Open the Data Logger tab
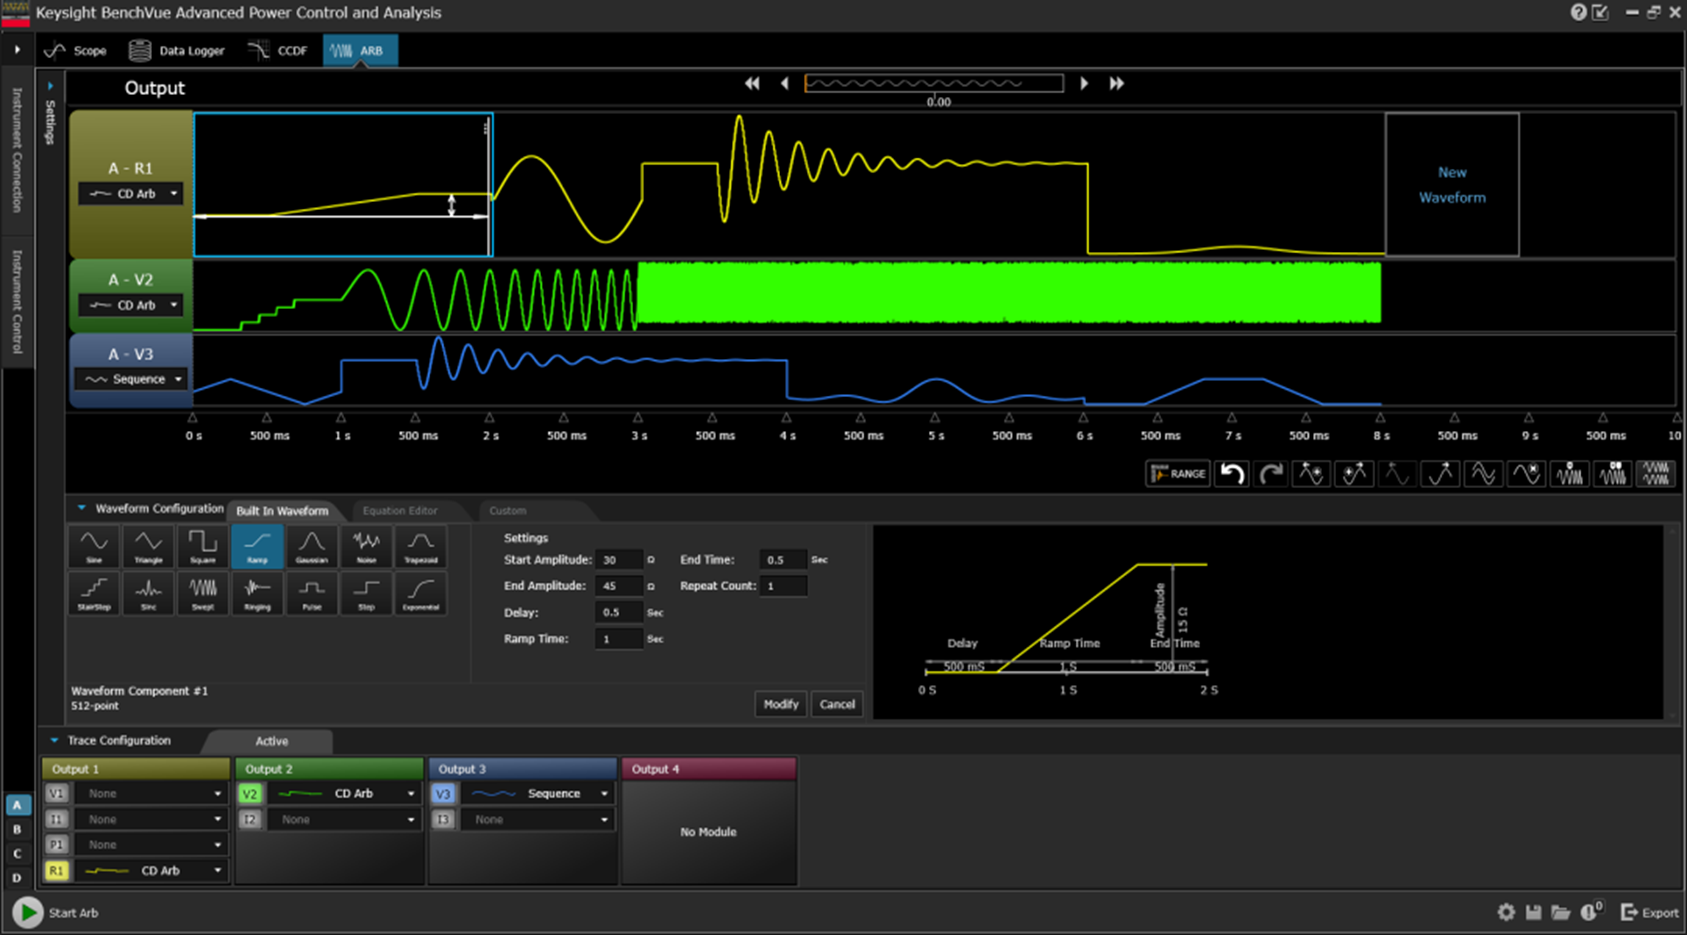This screenshot has width=1687, height=935. click(177, 50)
